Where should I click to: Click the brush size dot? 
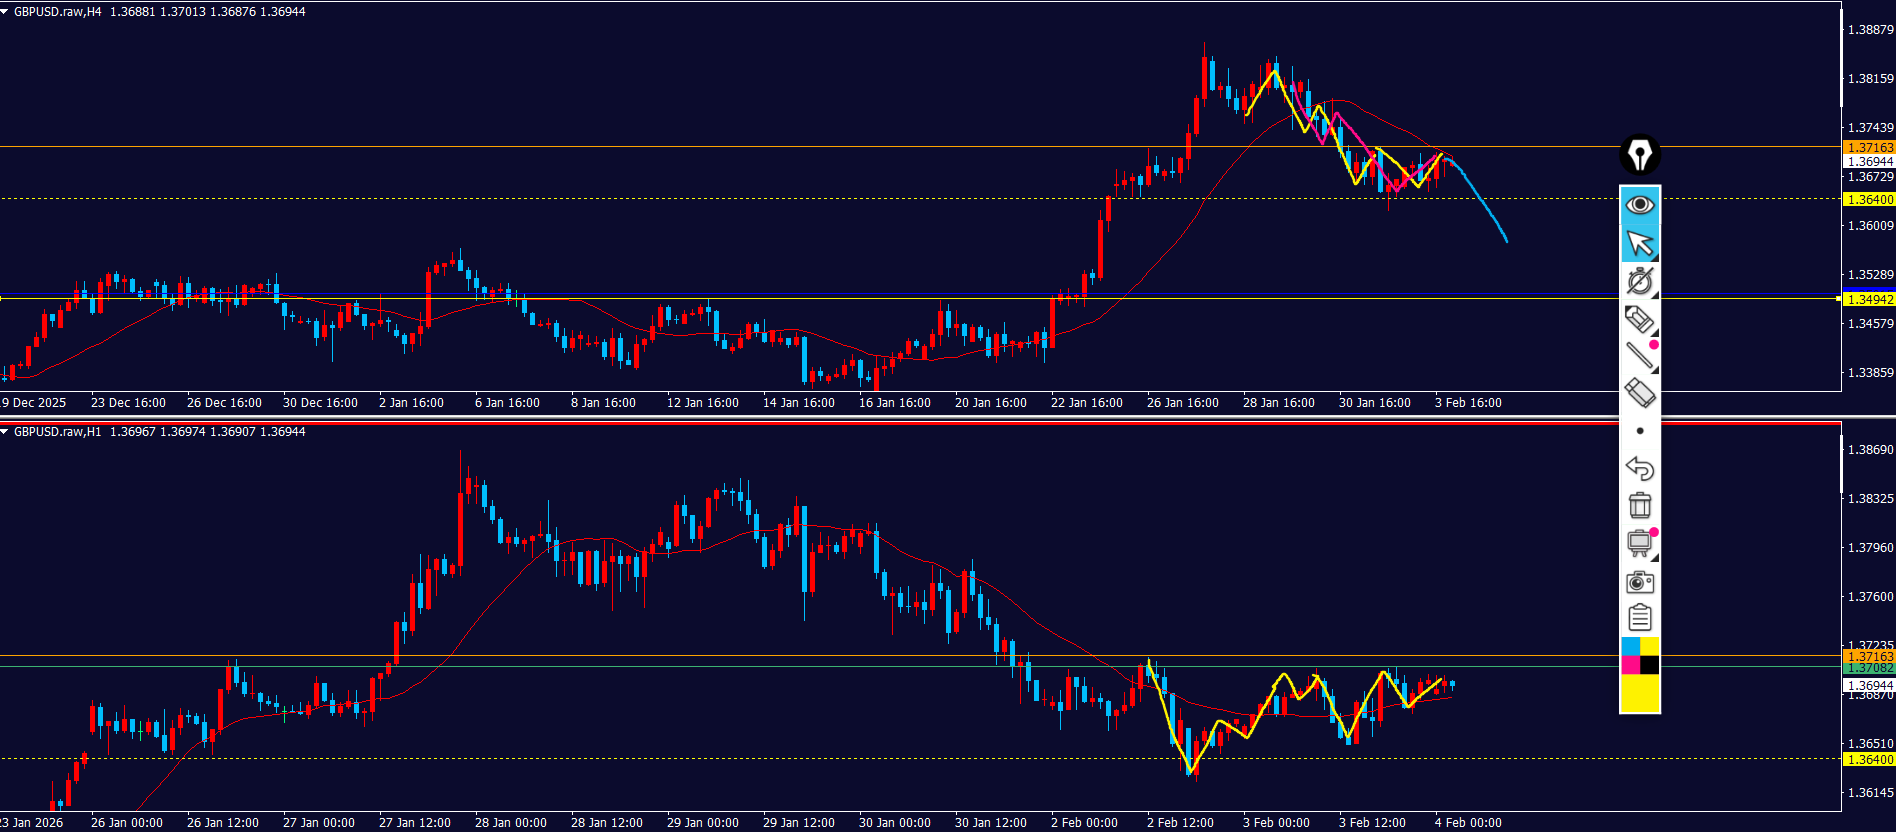click(x=1640, y=431)
